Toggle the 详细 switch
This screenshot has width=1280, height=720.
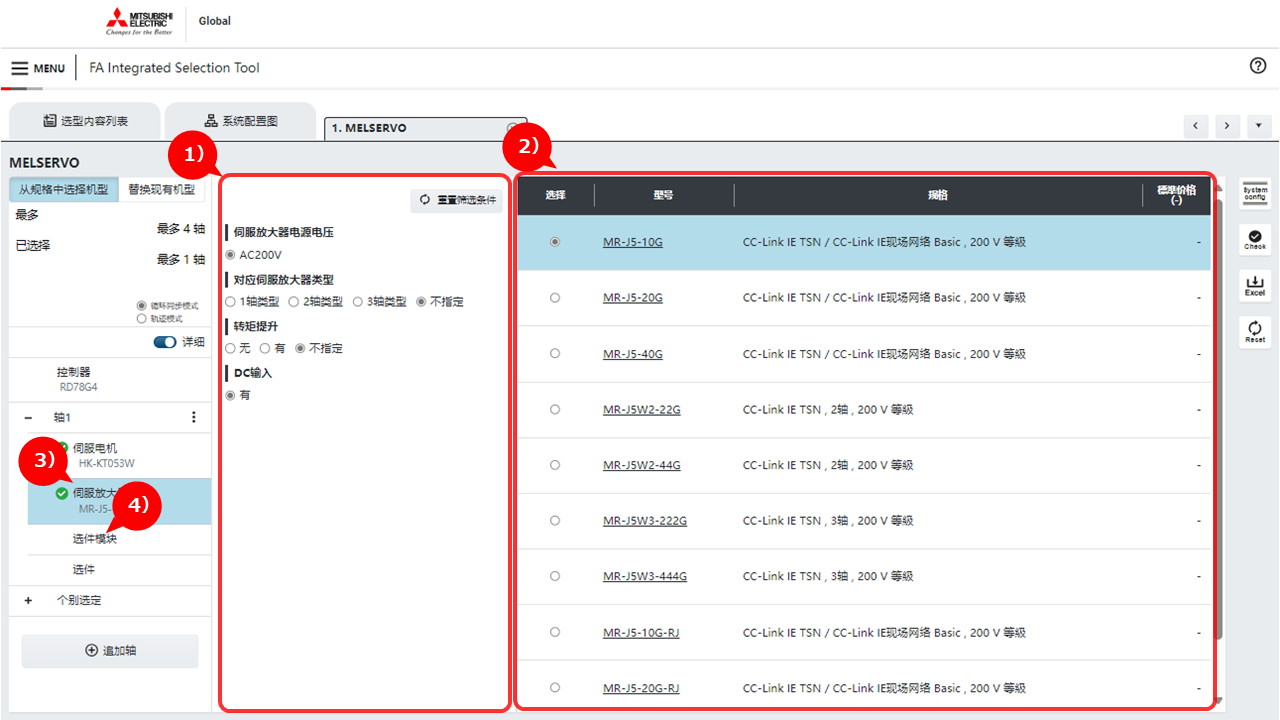pyautogui.click(x=165, y=342)
